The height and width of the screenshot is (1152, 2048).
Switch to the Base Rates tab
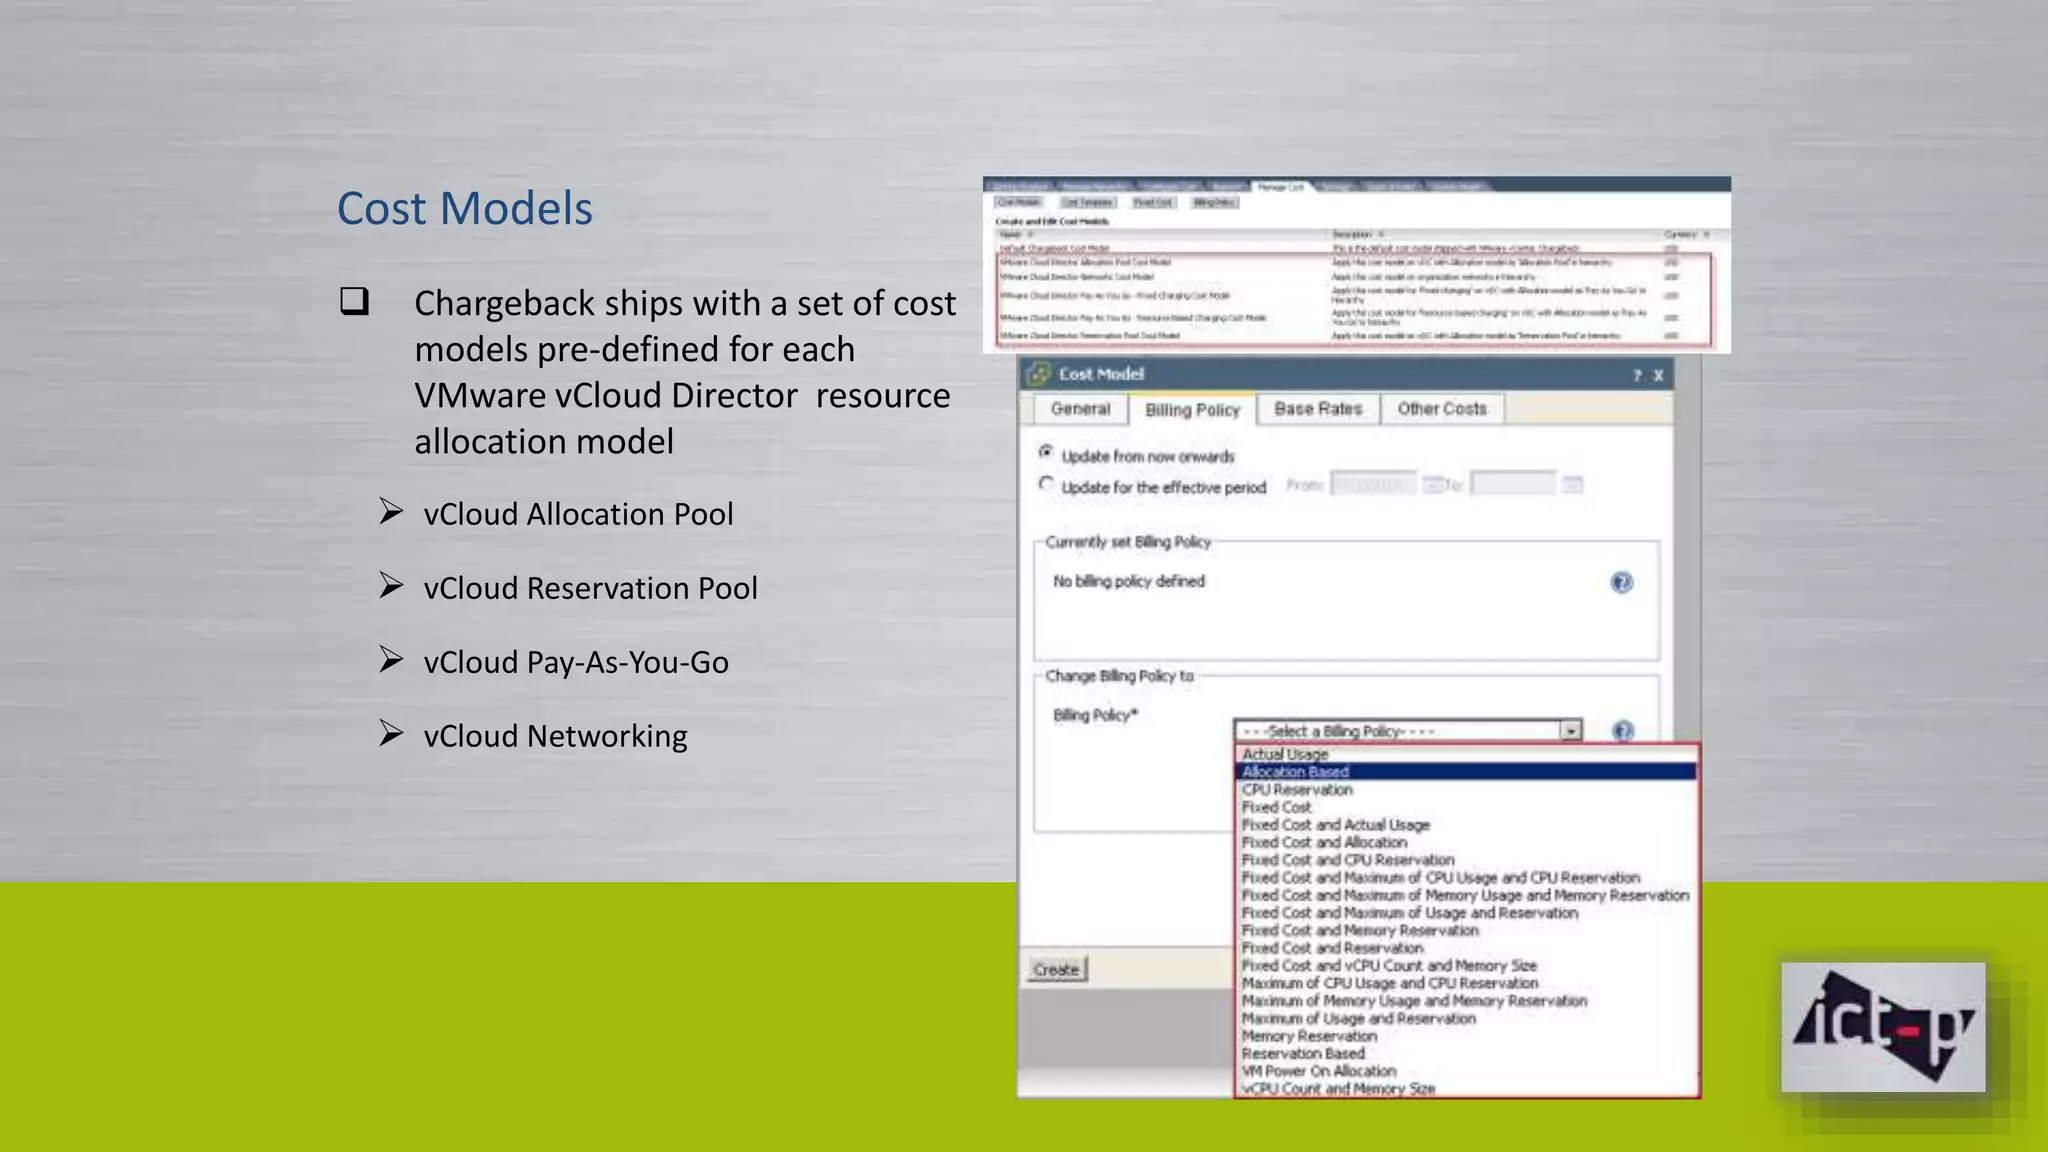point(1318,409)
